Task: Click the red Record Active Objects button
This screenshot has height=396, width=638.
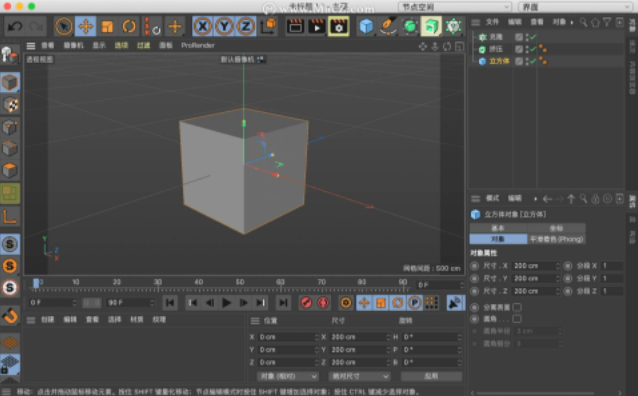Action: 306,302
